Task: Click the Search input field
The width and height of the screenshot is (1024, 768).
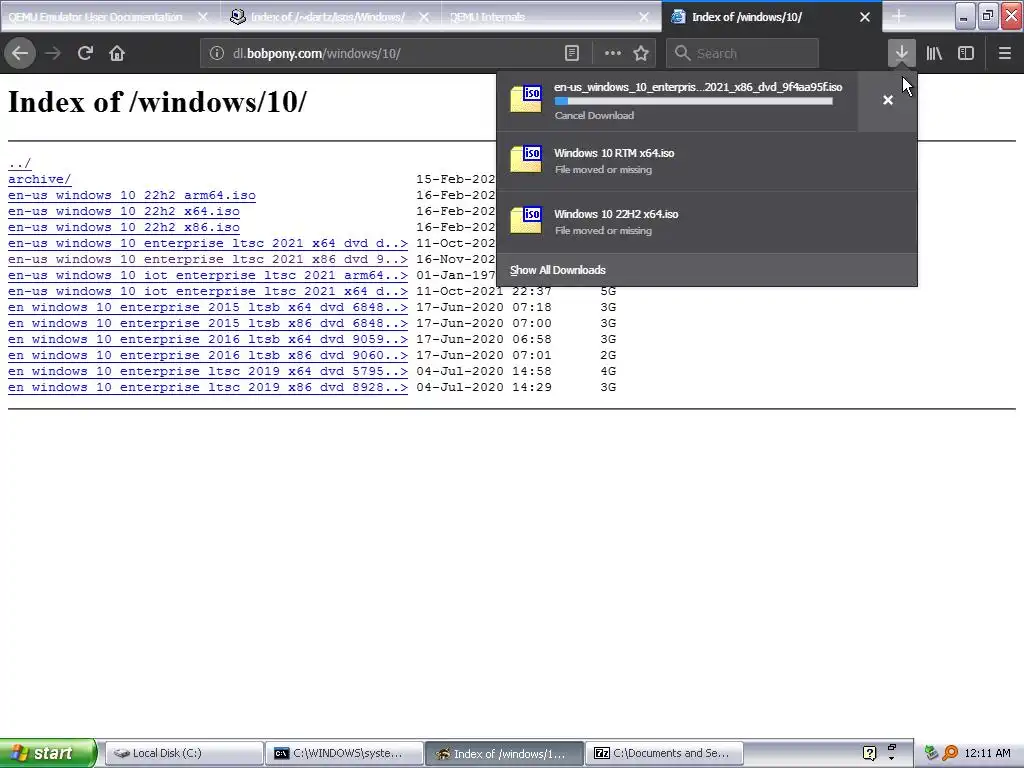Action: [x=742, y=54]
